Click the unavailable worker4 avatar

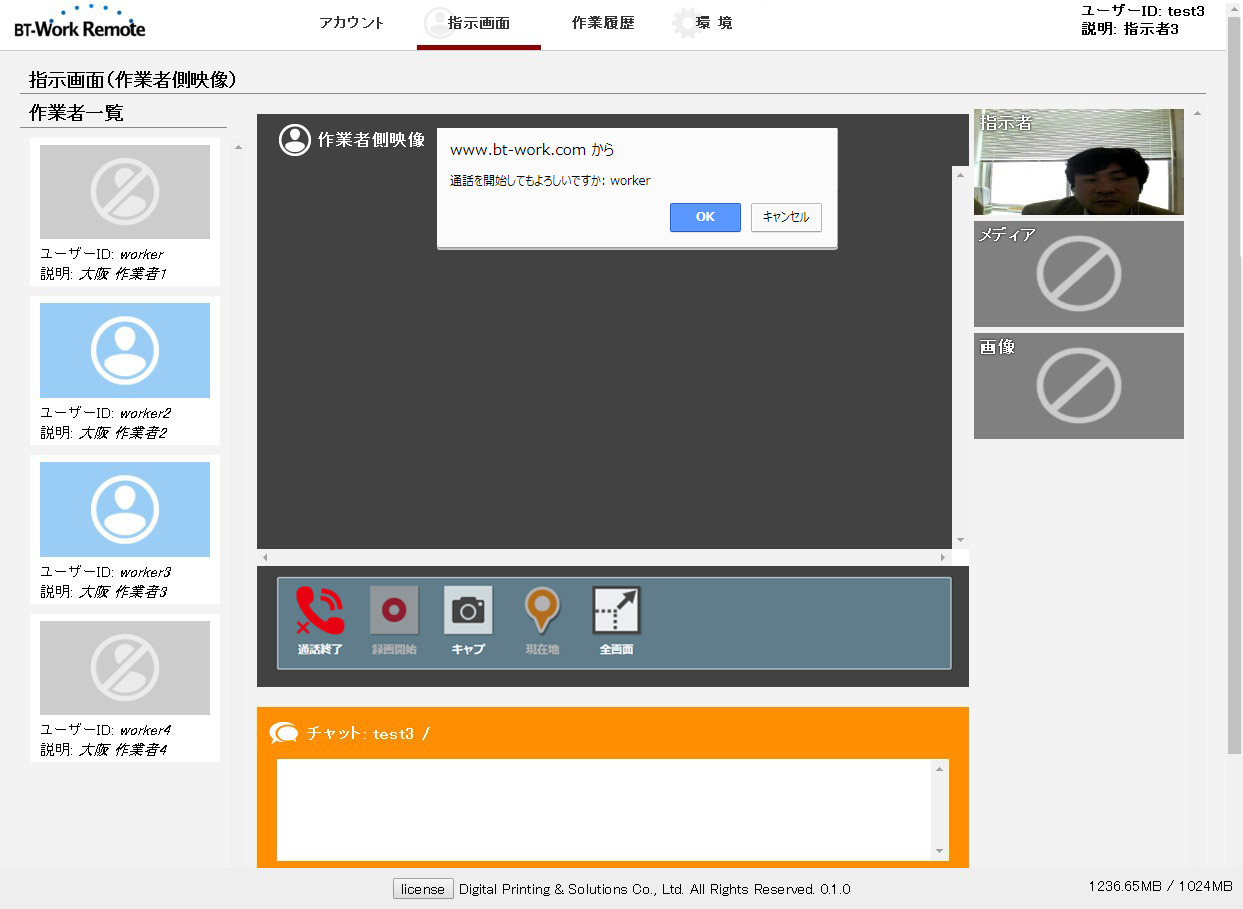[125, 668]
